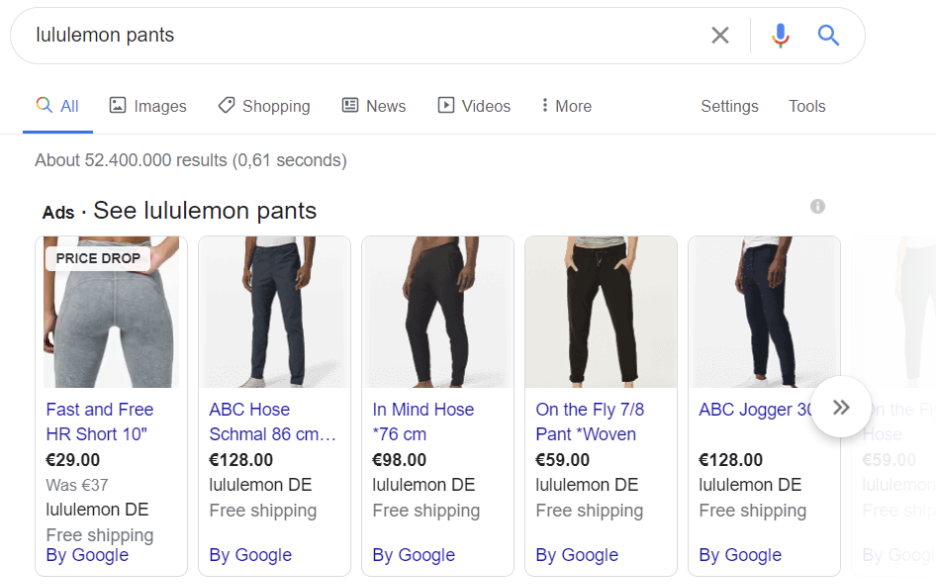
Task: Click By Google under Fast and Free Short
Action: [87, 555]
